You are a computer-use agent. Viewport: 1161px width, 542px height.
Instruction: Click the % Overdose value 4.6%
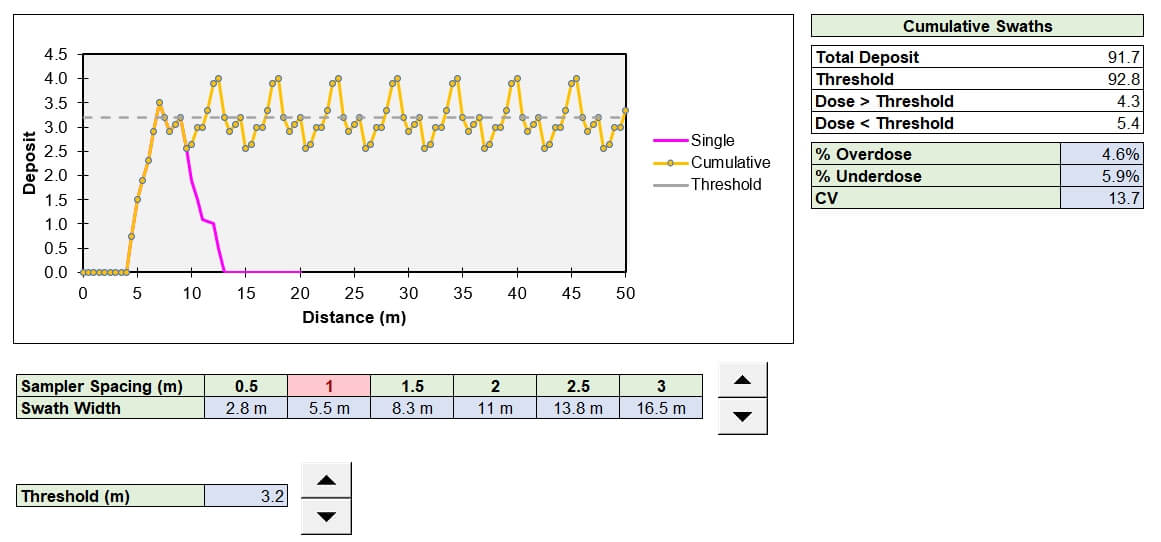[1101, 154]
